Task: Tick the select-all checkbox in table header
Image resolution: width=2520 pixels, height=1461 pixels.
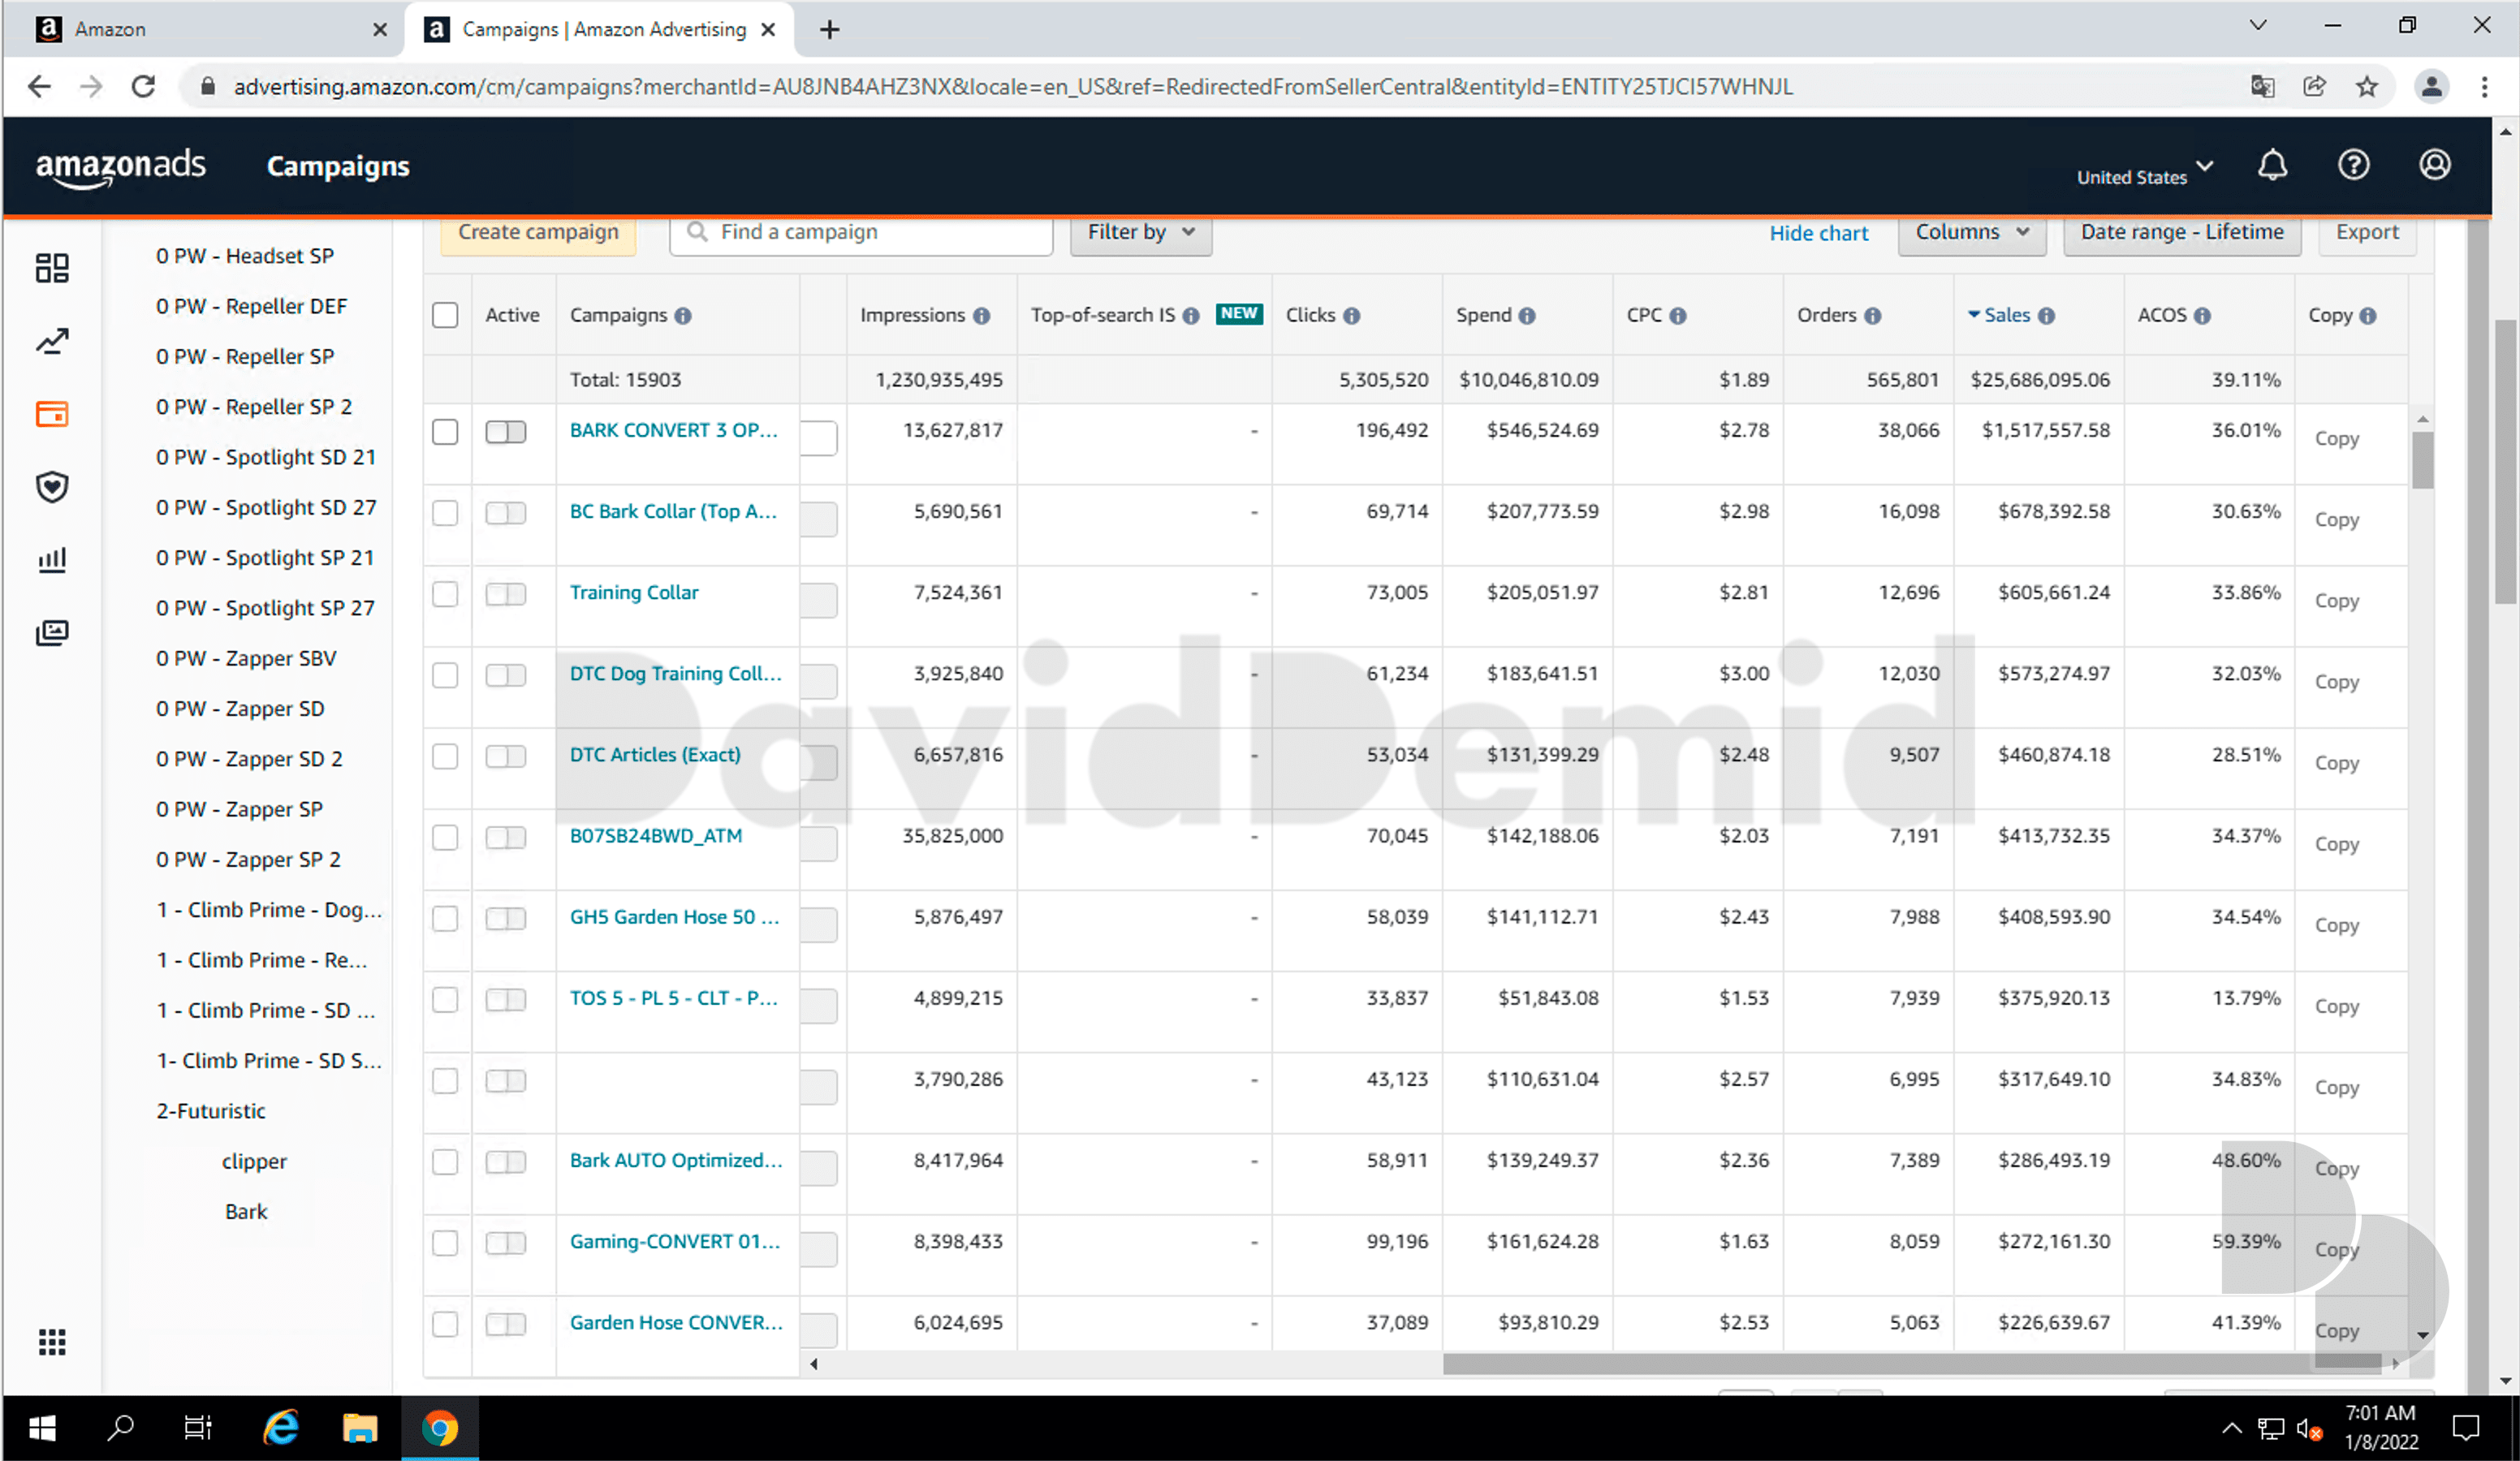Action: tap(445, 316)
